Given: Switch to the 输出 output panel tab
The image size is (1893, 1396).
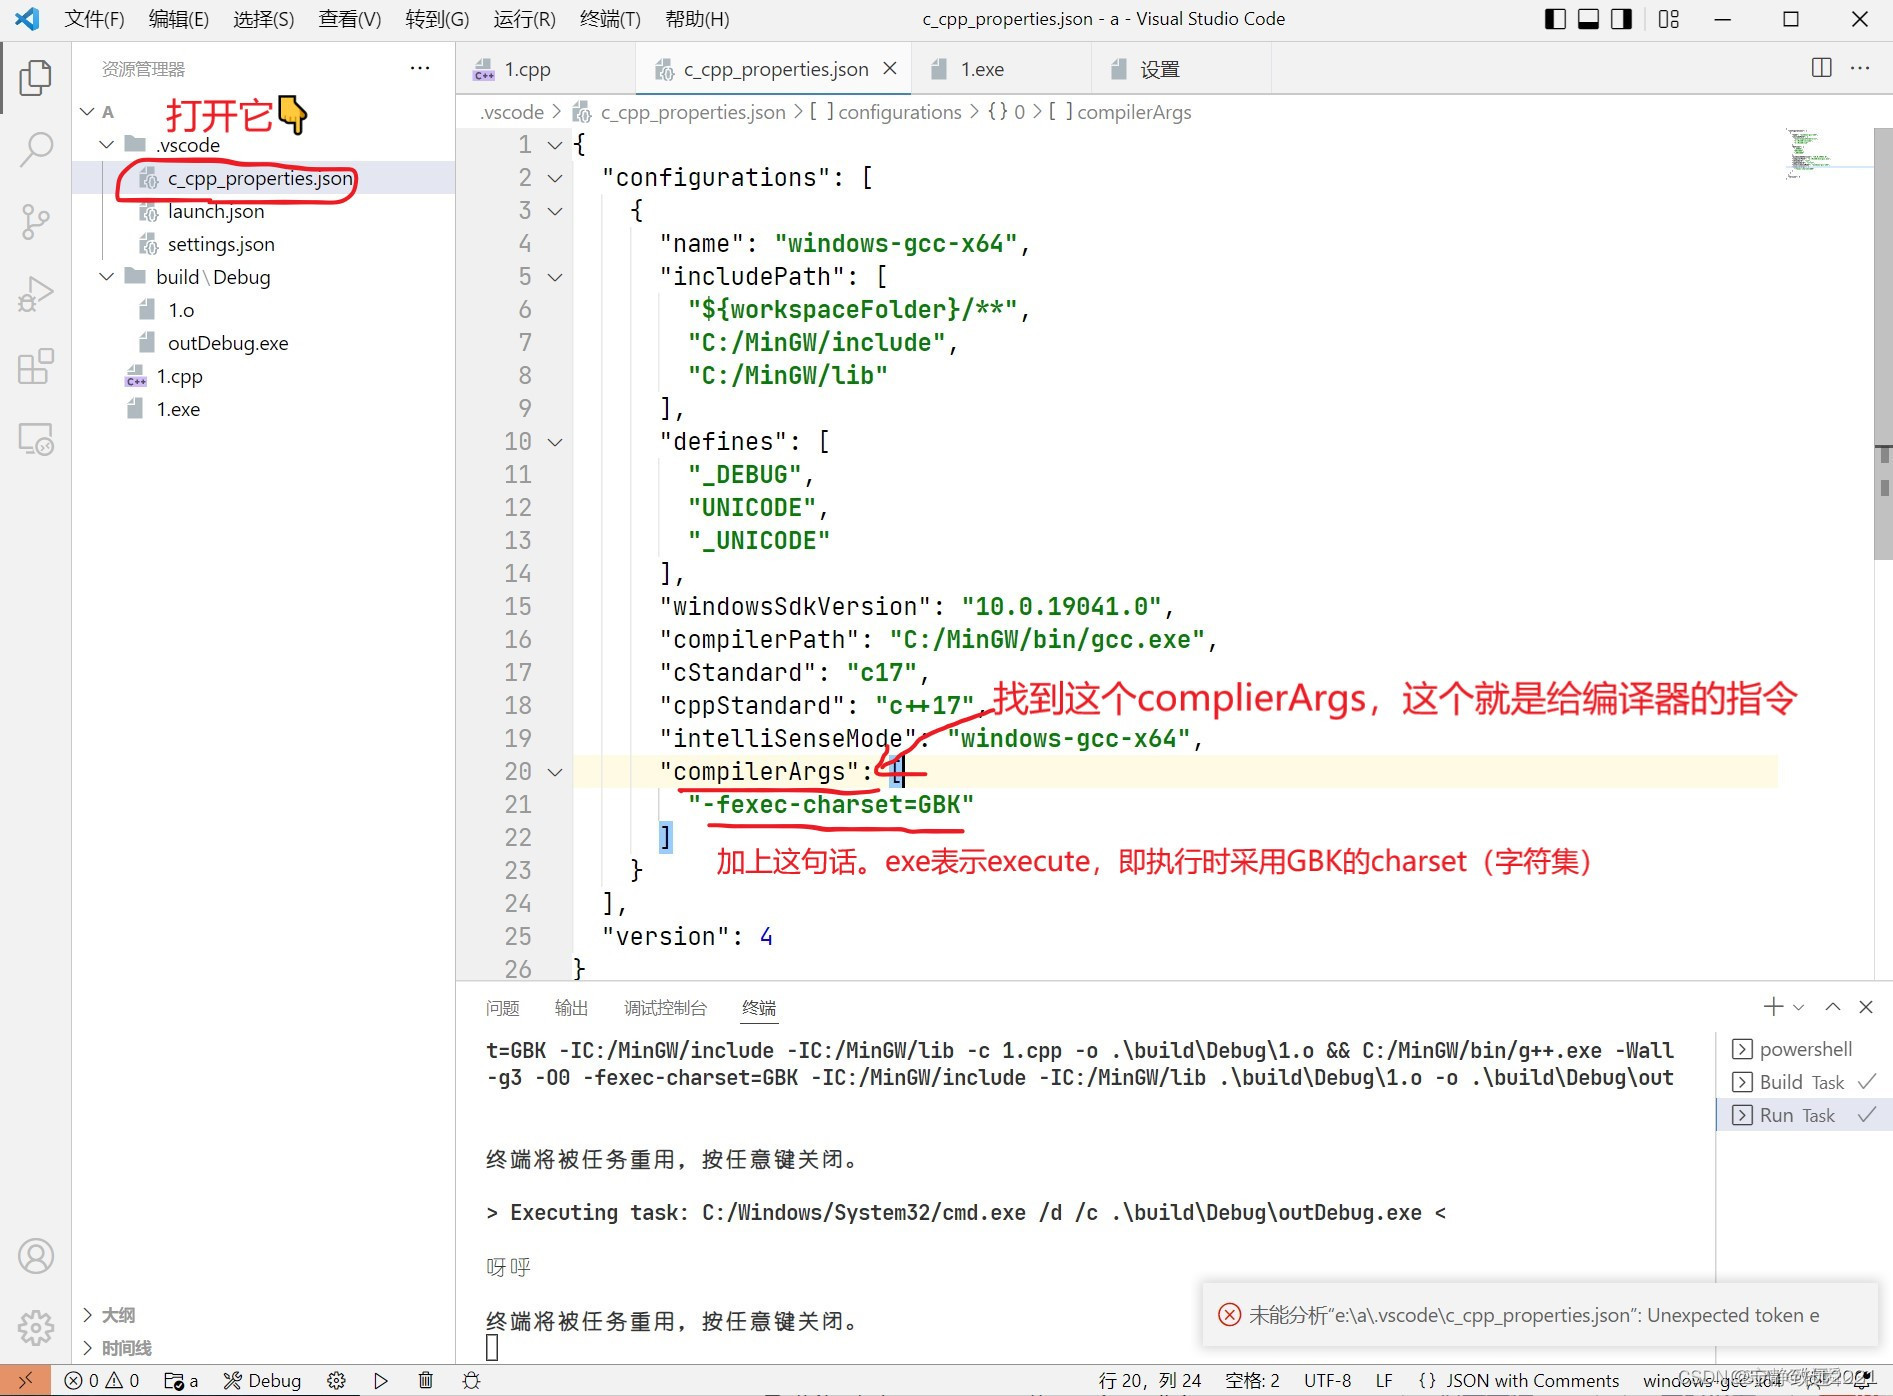Looking at the screenshot, I should (571, 1008).
